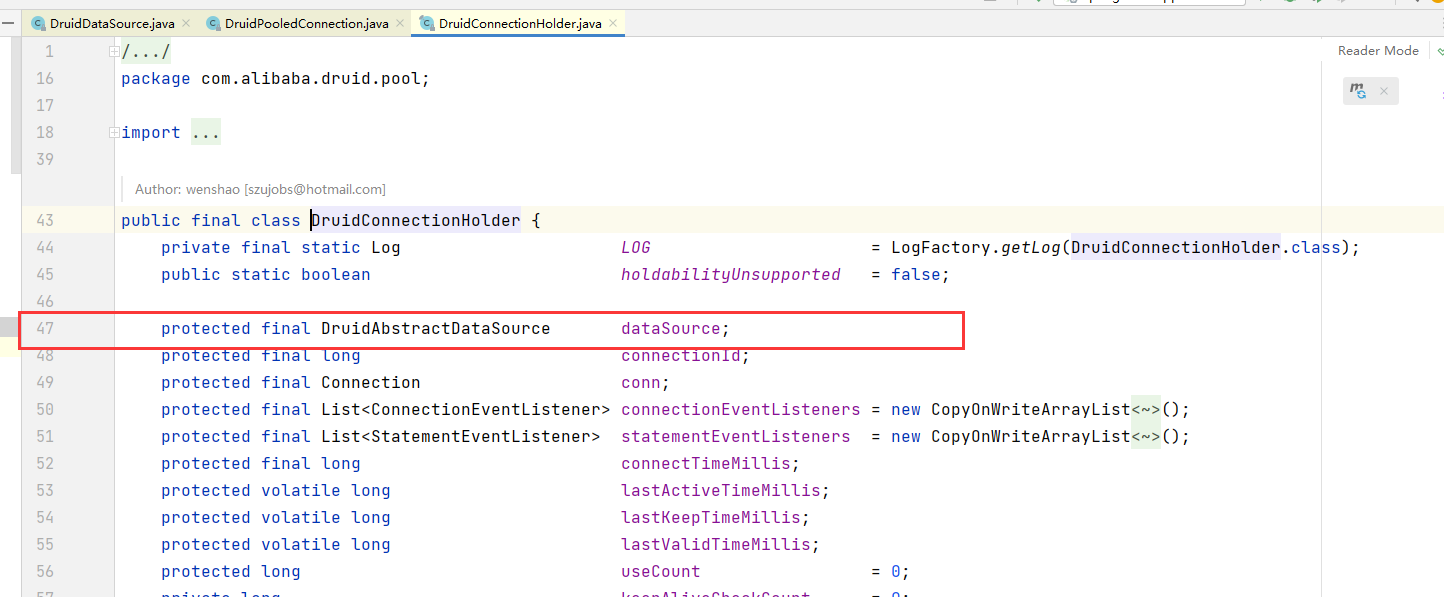Click the Connection type on line 49
Viewport: 1444px width, 597px height.
(x=371, y=383)
